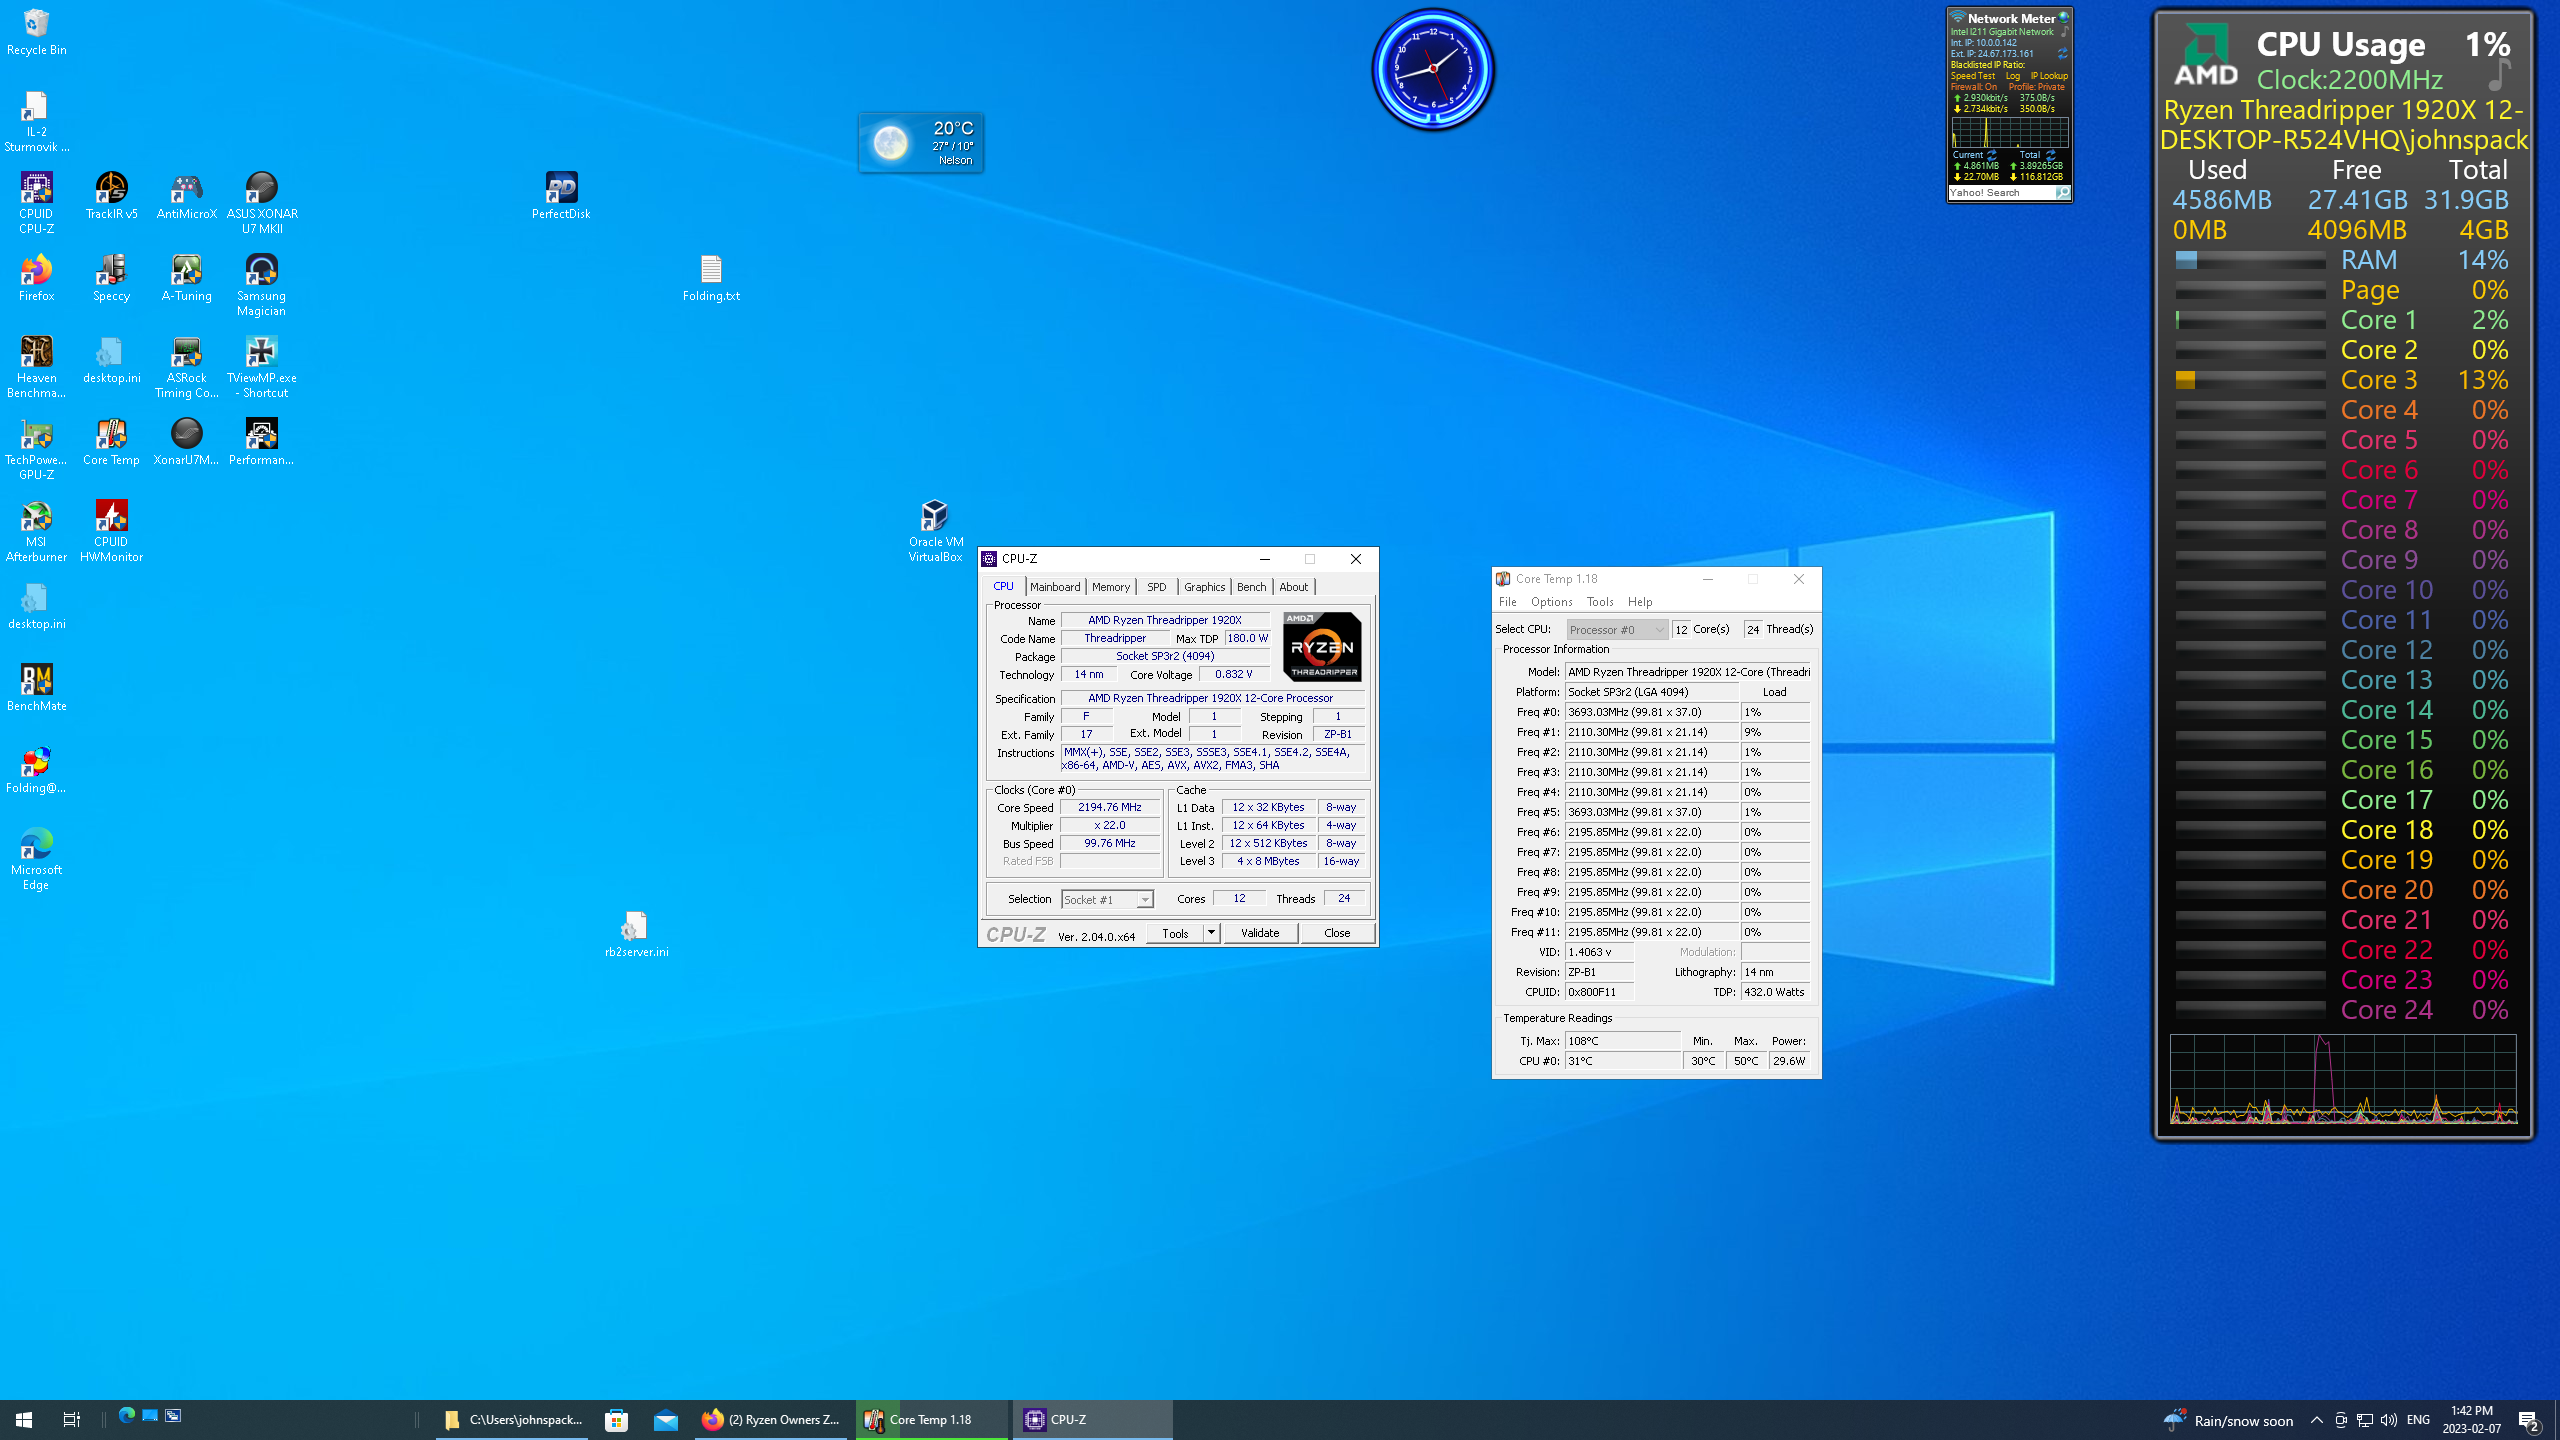Open Help menu in Core Temp

(1640, 602)
